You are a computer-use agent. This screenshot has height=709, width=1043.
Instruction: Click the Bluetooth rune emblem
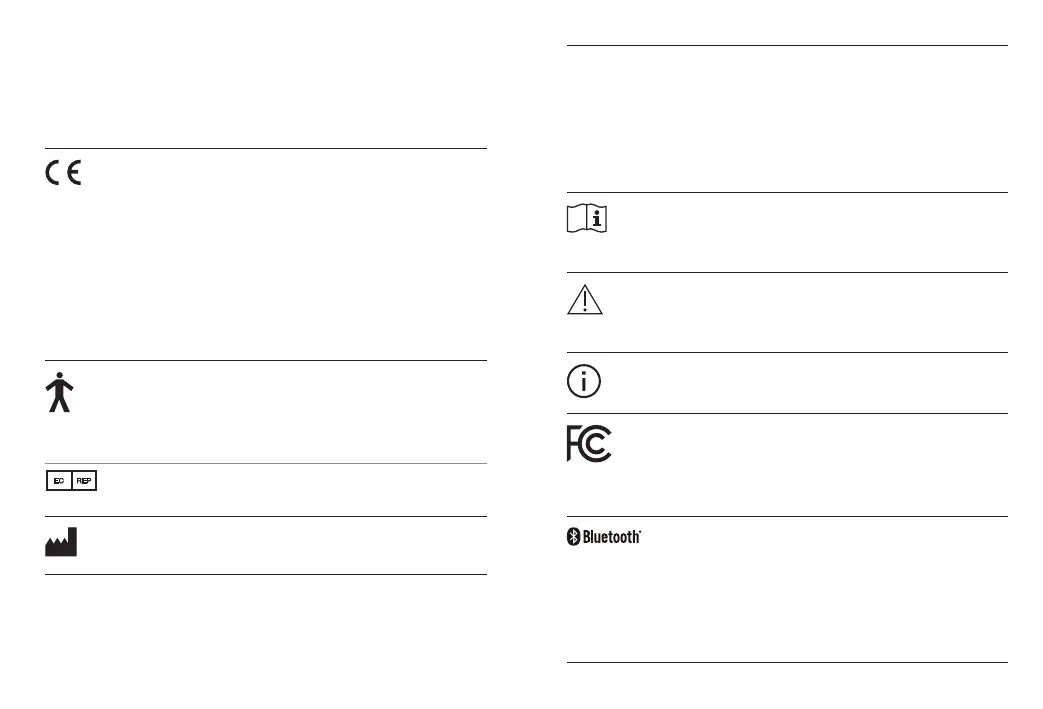574,537
